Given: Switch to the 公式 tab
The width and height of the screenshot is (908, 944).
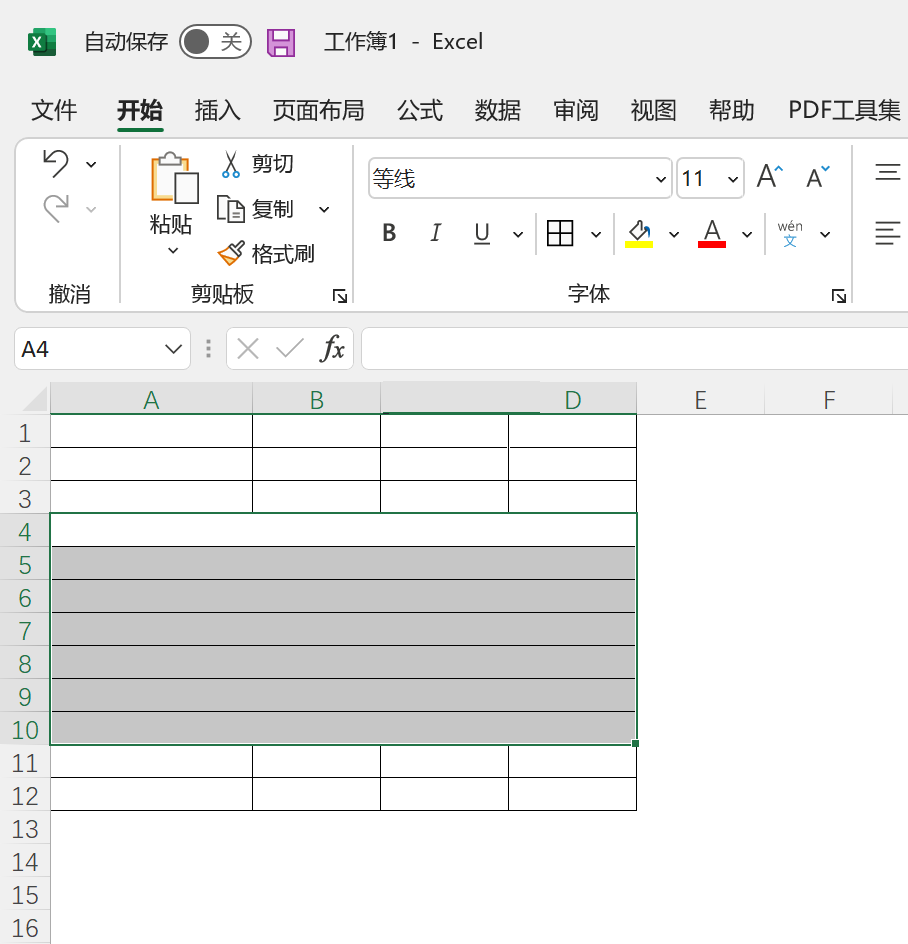Looking at the screenshot, I should (420, 110).
